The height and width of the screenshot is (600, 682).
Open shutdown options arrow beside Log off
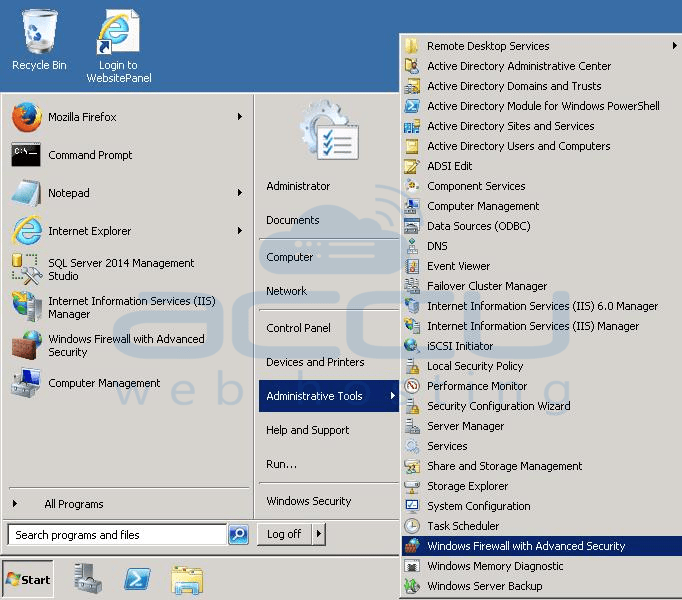click(x=319, y=533)
